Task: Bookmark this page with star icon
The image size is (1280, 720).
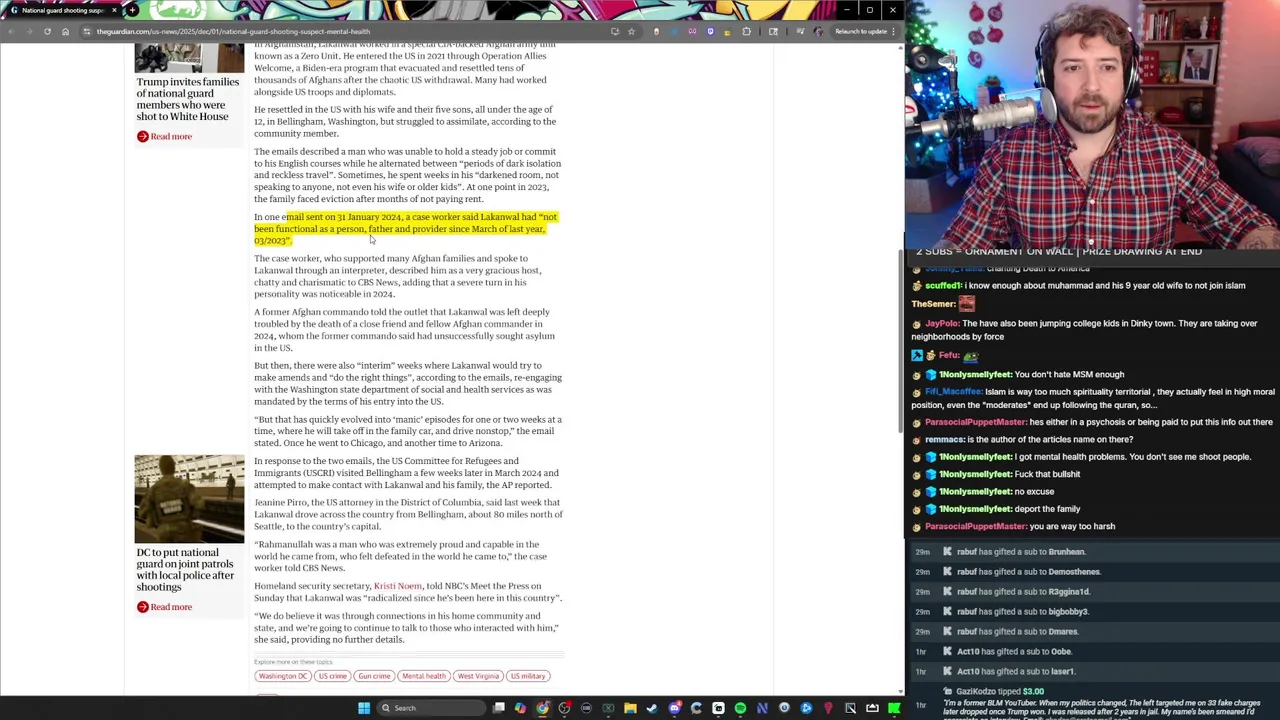Action: point(631,31)
